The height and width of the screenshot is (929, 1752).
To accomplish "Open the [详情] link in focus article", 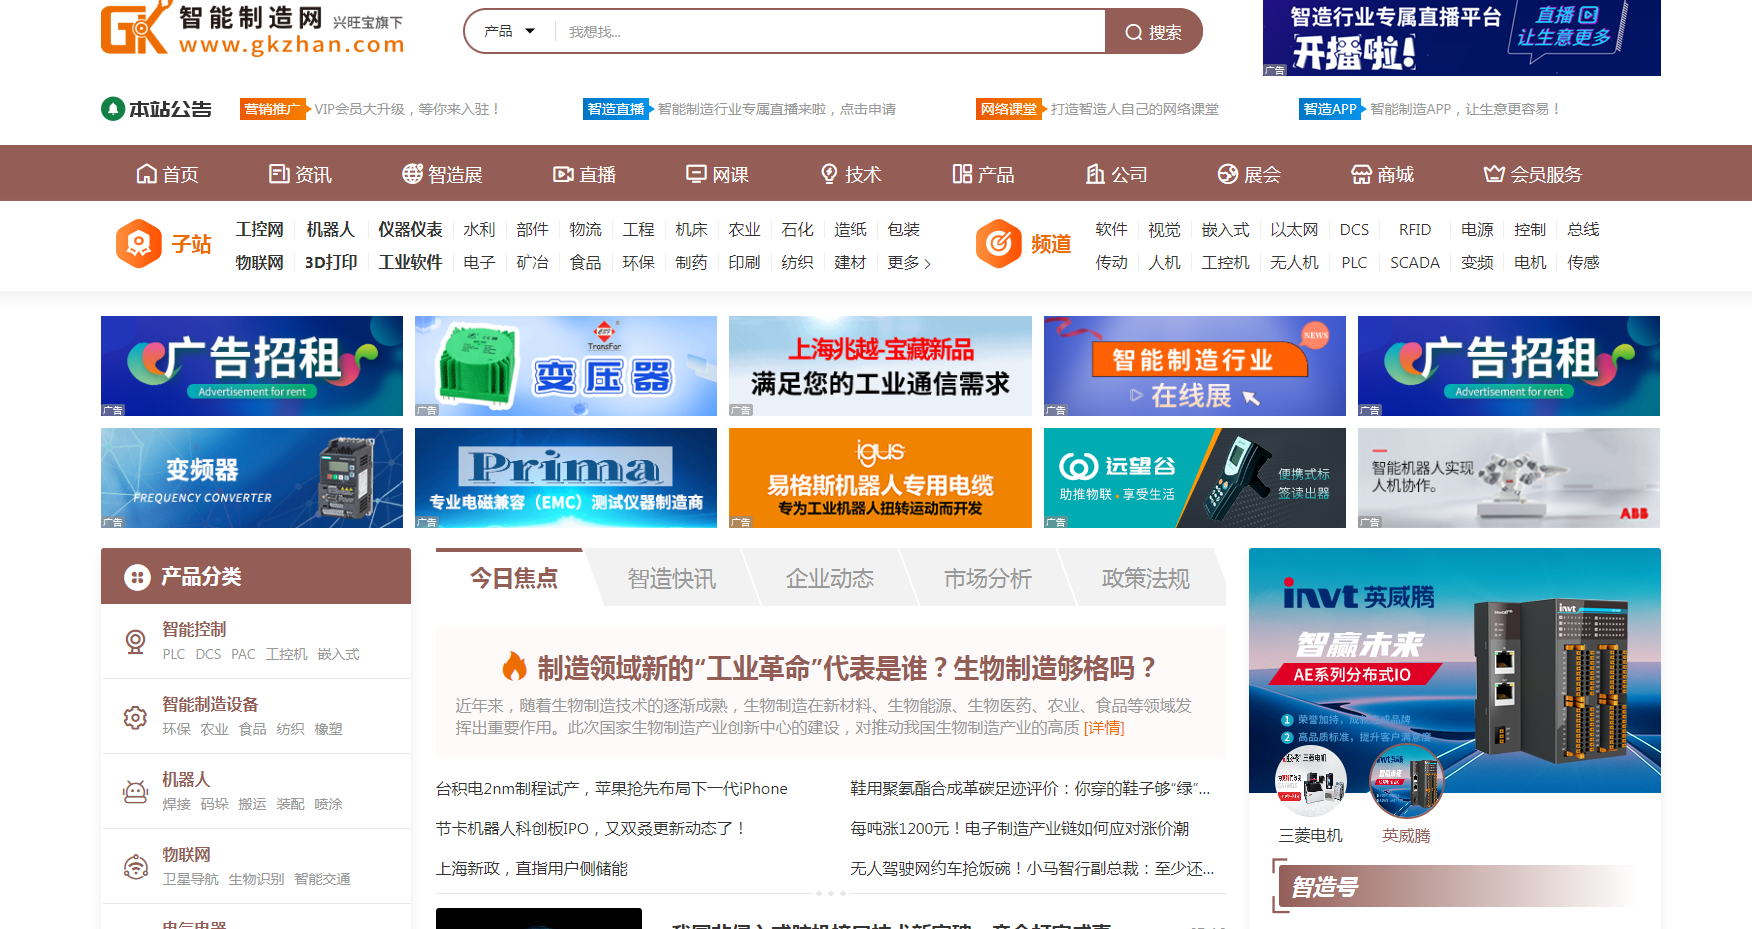I will click(1104, 728).
